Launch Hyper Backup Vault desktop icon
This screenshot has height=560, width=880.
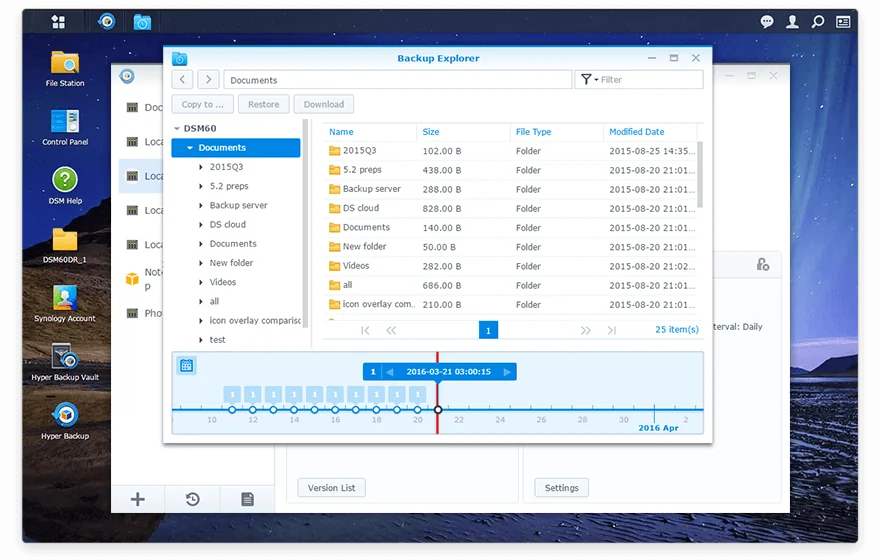[x=65, y=357]
